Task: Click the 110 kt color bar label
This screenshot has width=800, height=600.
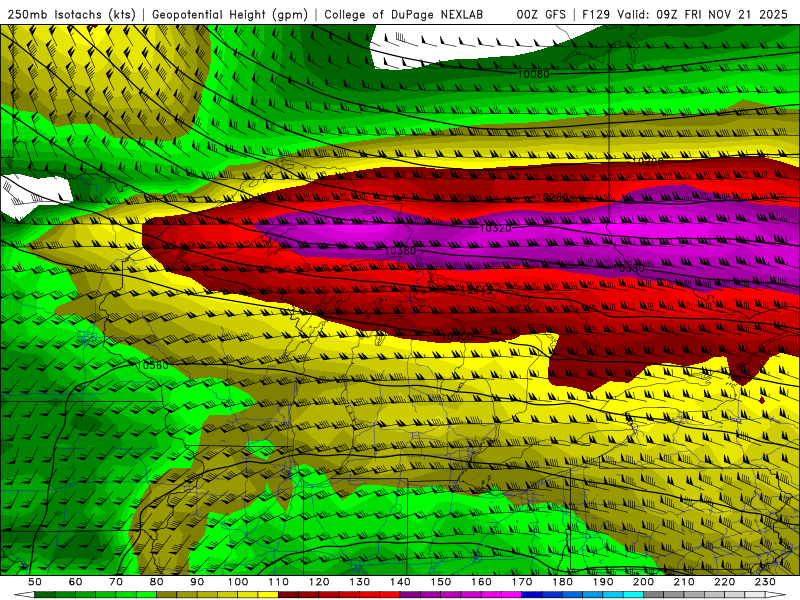Action: tap(278, 582)
